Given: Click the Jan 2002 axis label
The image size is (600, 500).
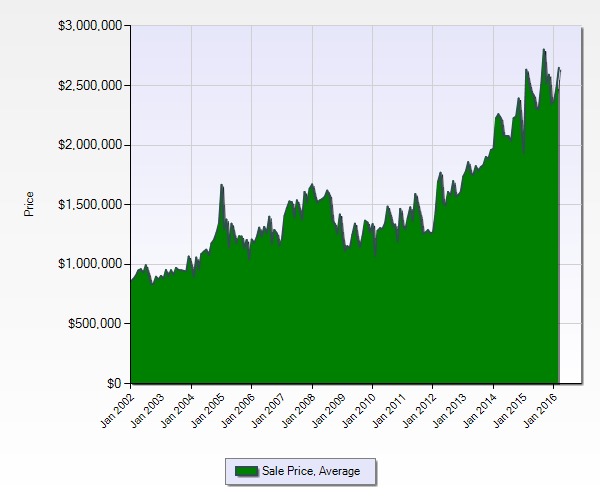Looking at the screenshot, I should coord(117,410).
